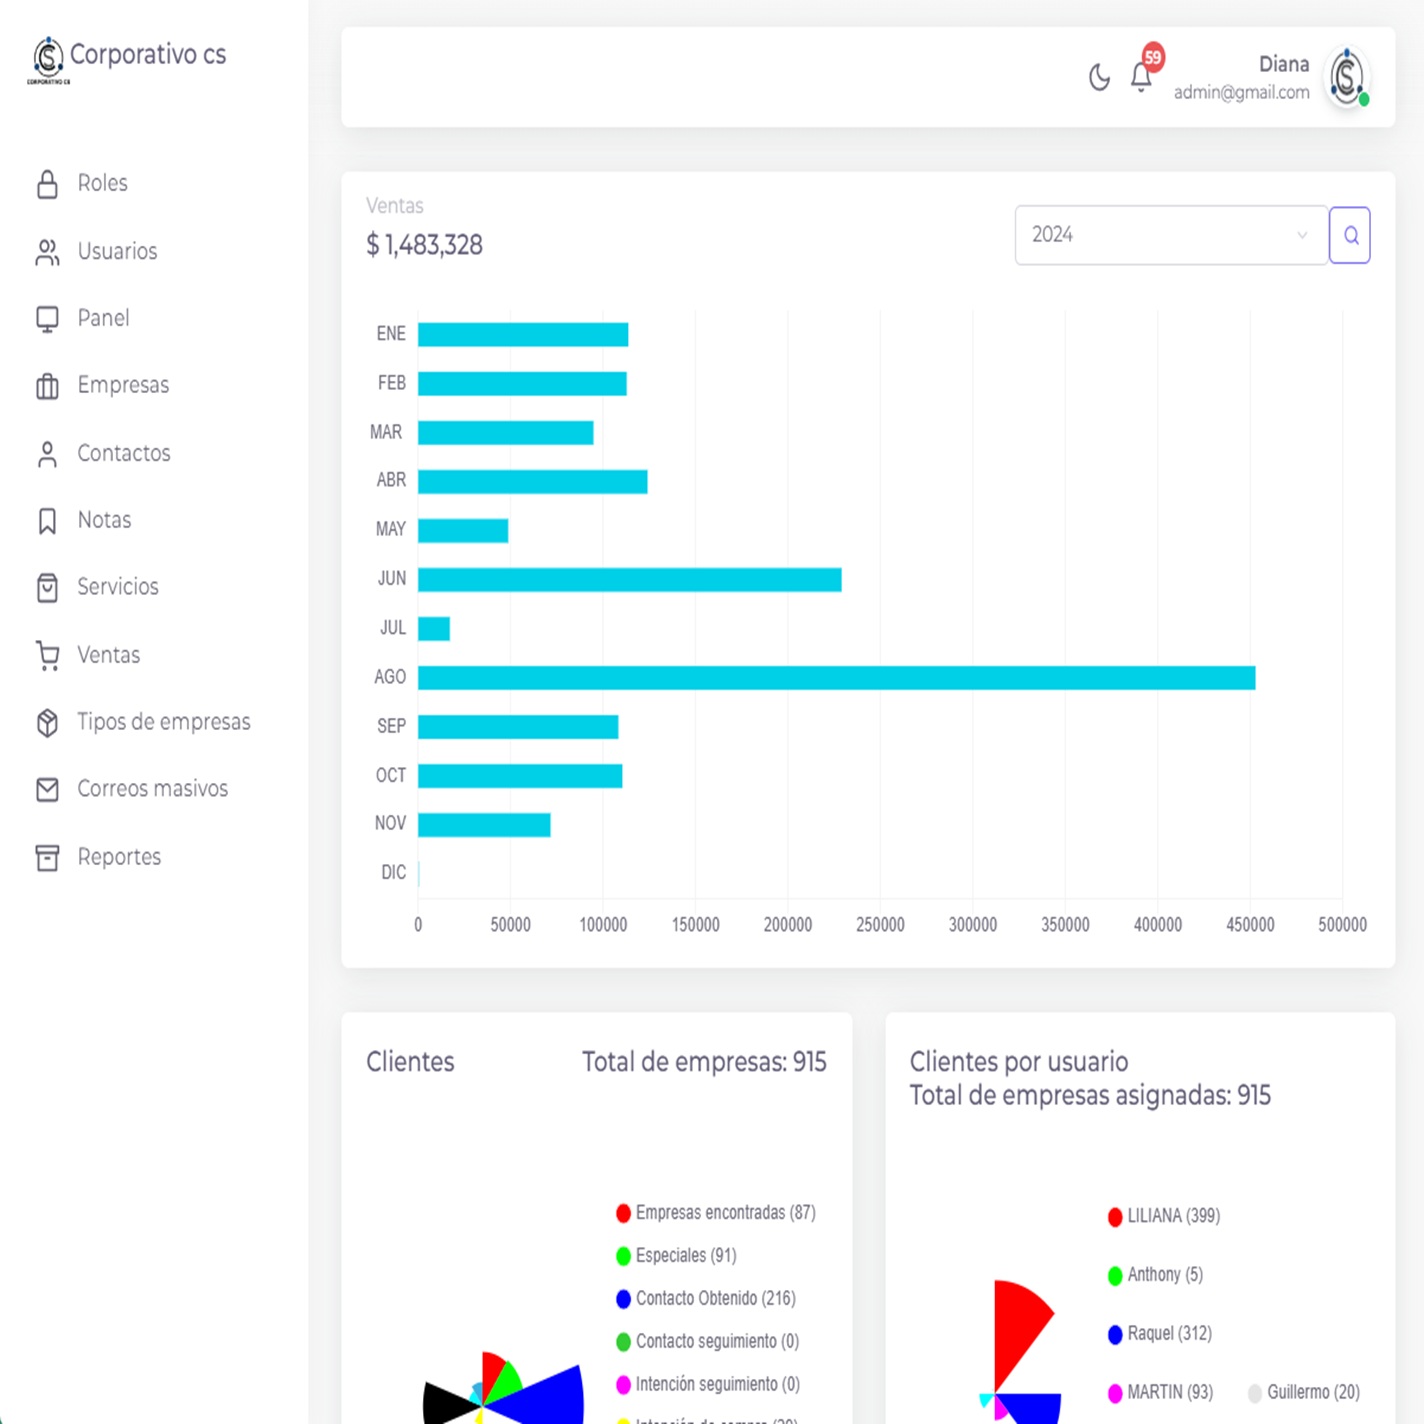Viewport: 1424px width, 1424px height.
Task: Select the Empresas briefcase icon
Action: (47, 386)
